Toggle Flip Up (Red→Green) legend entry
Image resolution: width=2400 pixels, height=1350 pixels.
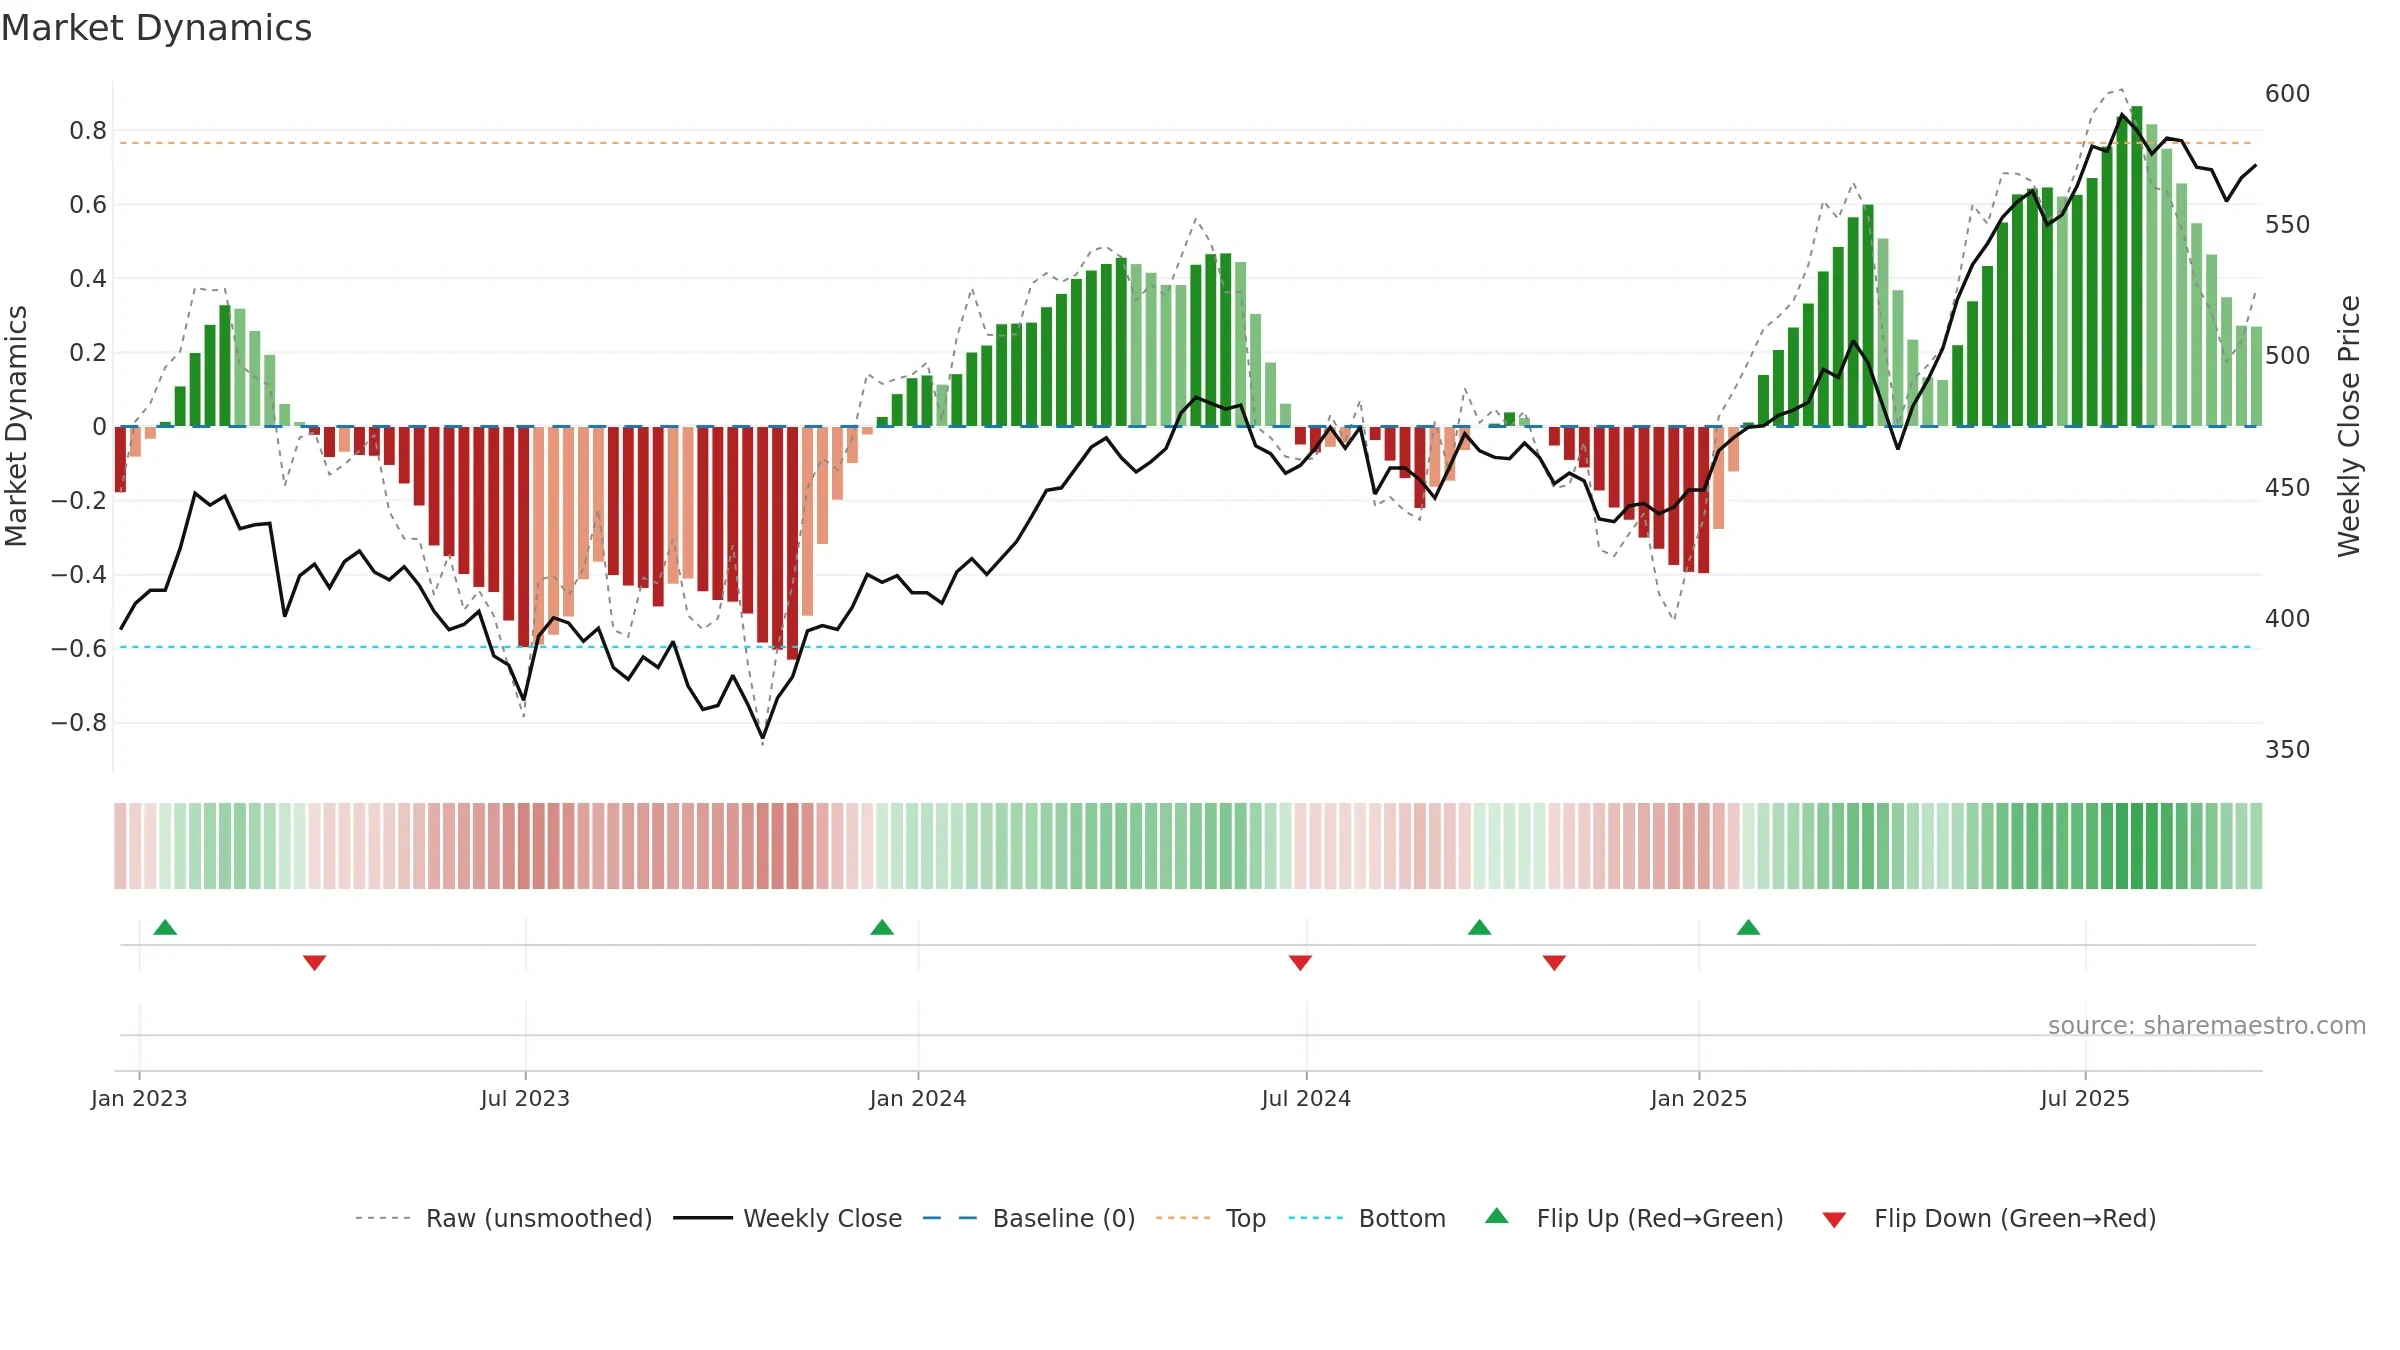[1634, 1218]
